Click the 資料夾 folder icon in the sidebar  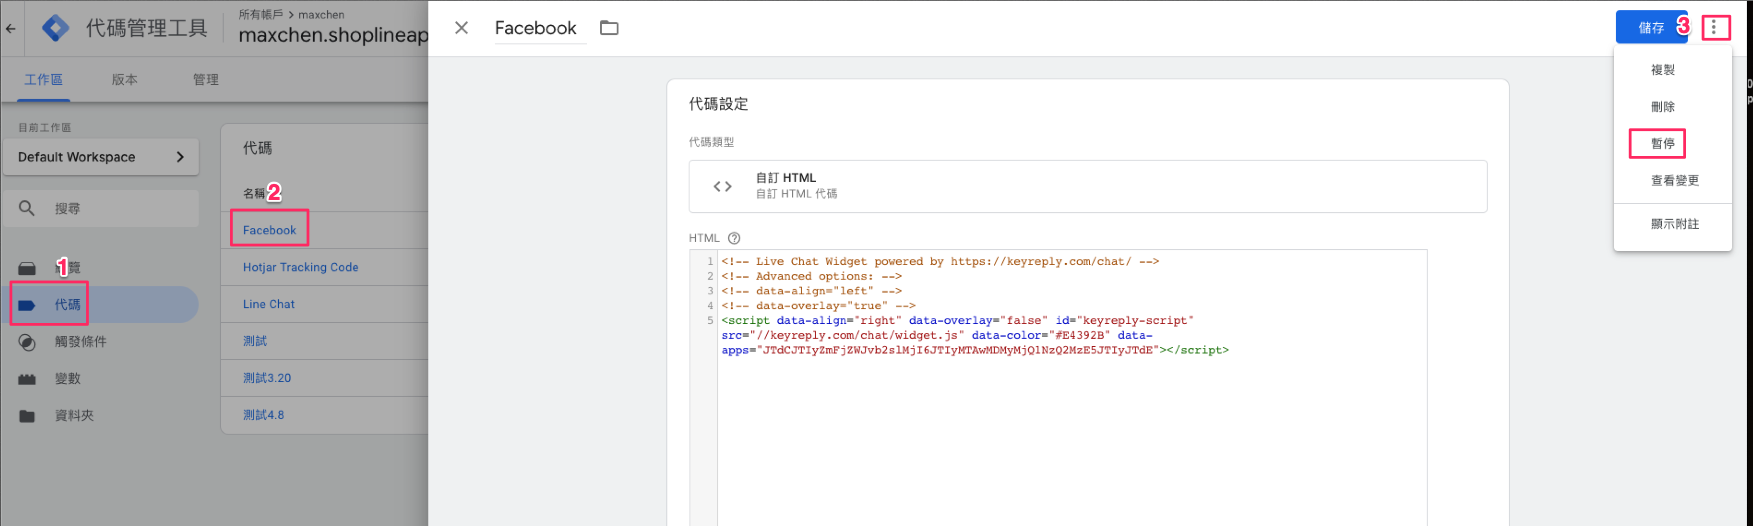27,416
